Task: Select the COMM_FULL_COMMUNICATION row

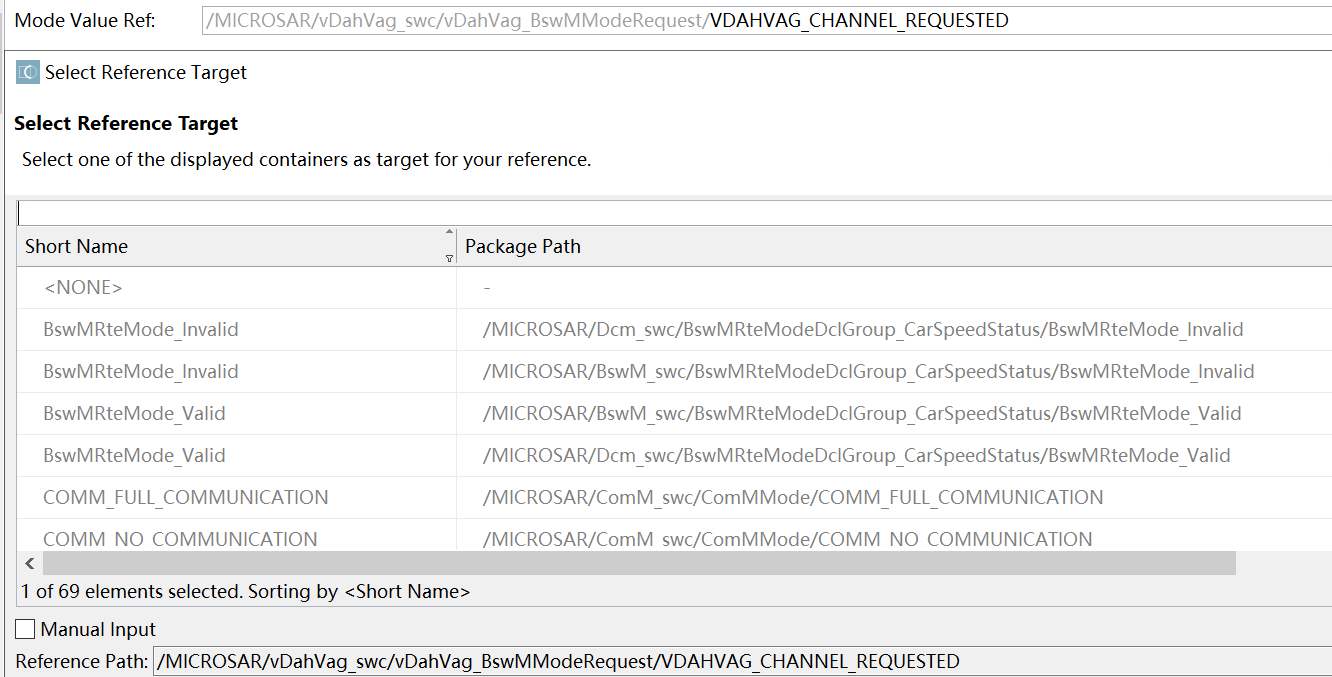Action: (674, 497)
